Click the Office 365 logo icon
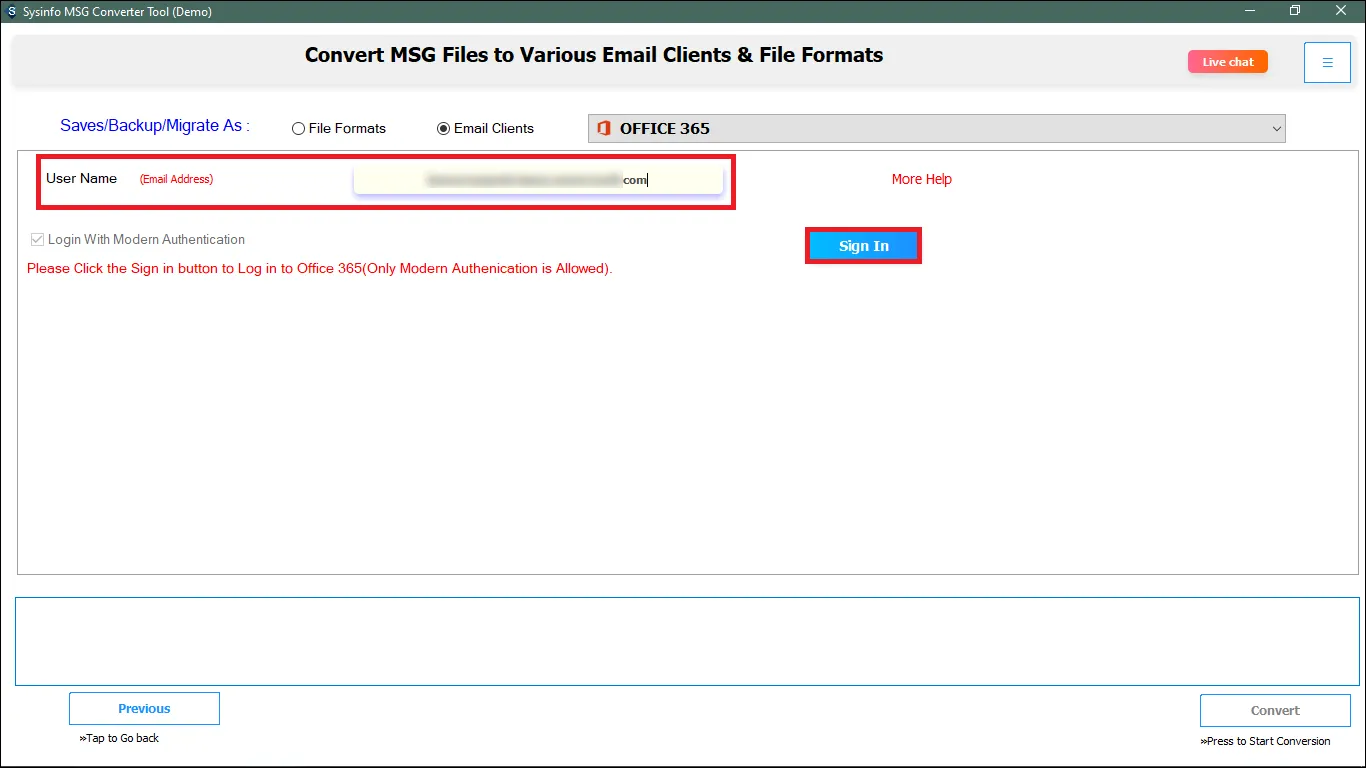The height and width of the screenshot is (768, 1366). (x=603, y=128)
